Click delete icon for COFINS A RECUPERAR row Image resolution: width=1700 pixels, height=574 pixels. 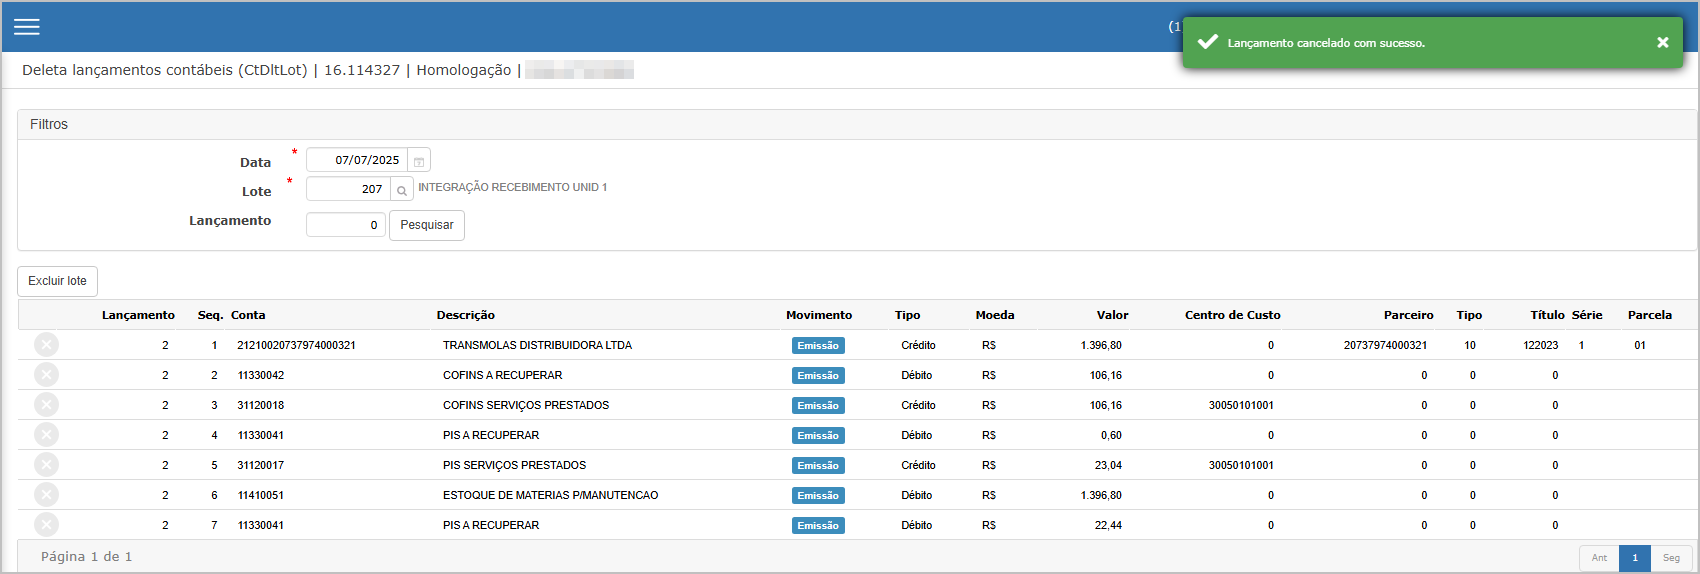[x=46, y=375]
